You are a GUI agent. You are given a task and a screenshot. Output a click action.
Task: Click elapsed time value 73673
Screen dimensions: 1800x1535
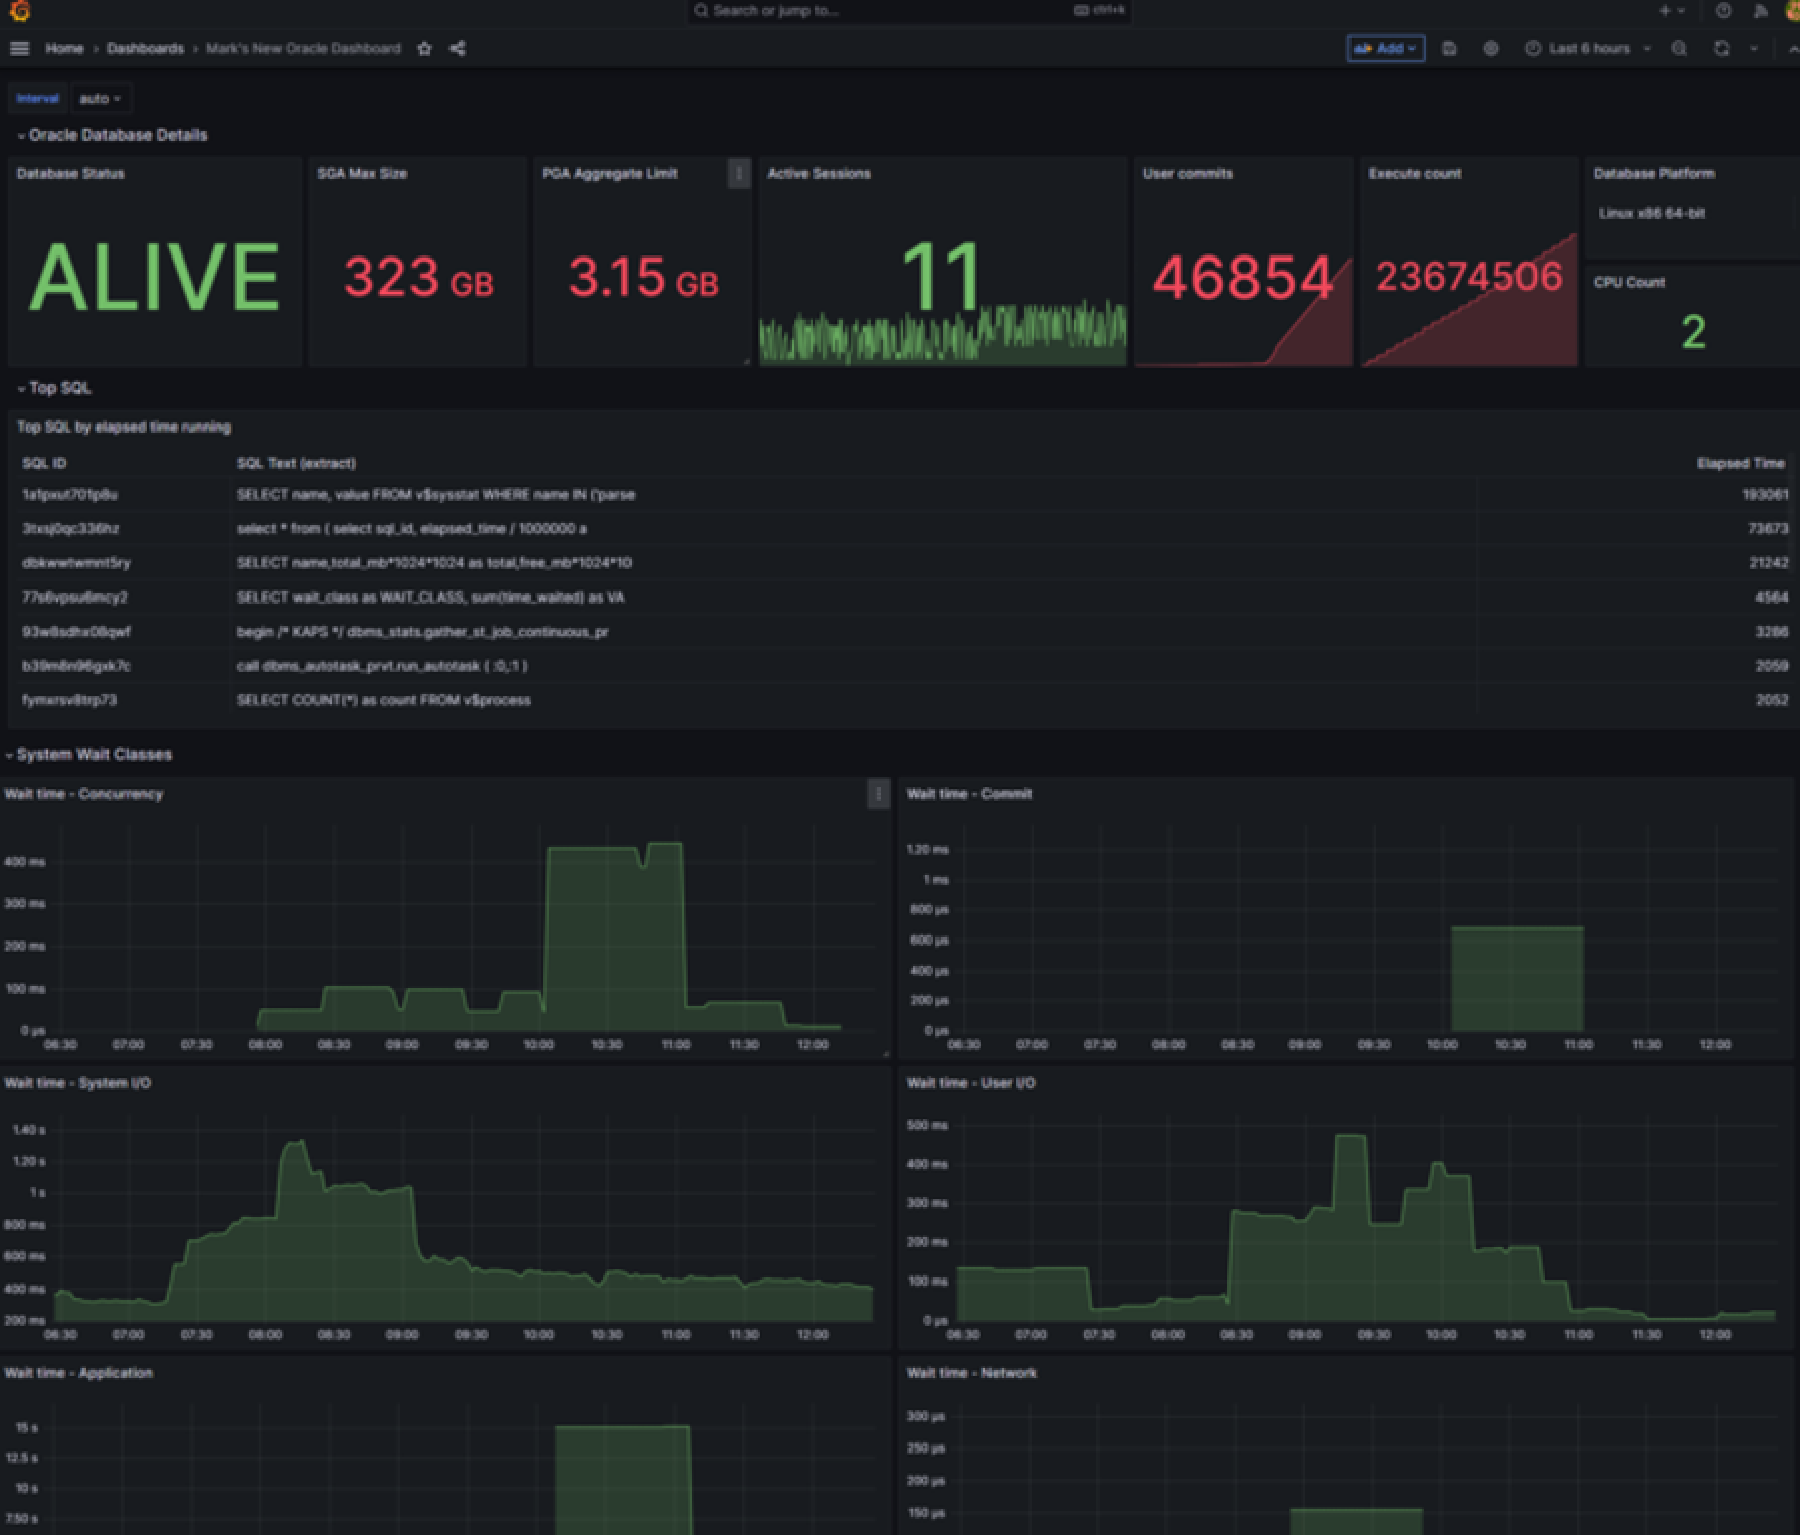click(1768, 528)
